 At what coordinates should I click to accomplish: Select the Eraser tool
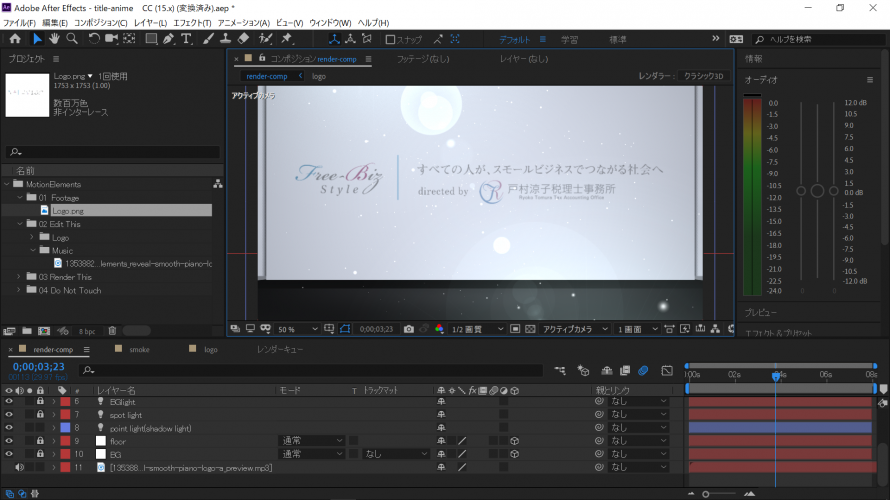(x=244, y=39)
